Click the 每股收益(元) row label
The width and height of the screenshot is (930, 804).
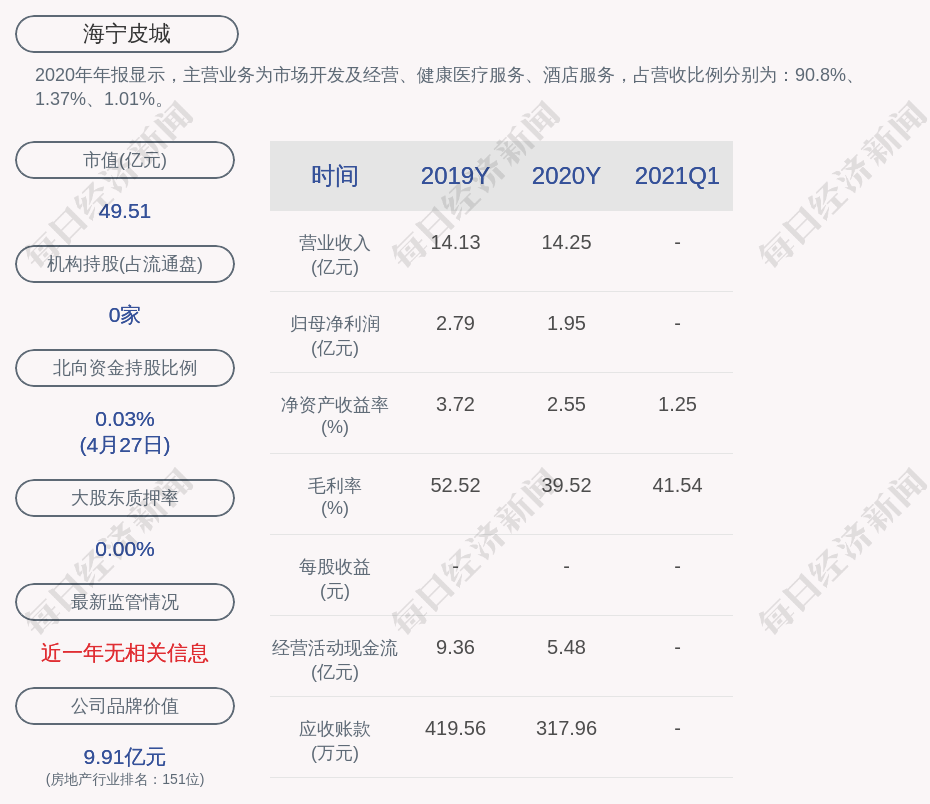click(x=335, y=579)
